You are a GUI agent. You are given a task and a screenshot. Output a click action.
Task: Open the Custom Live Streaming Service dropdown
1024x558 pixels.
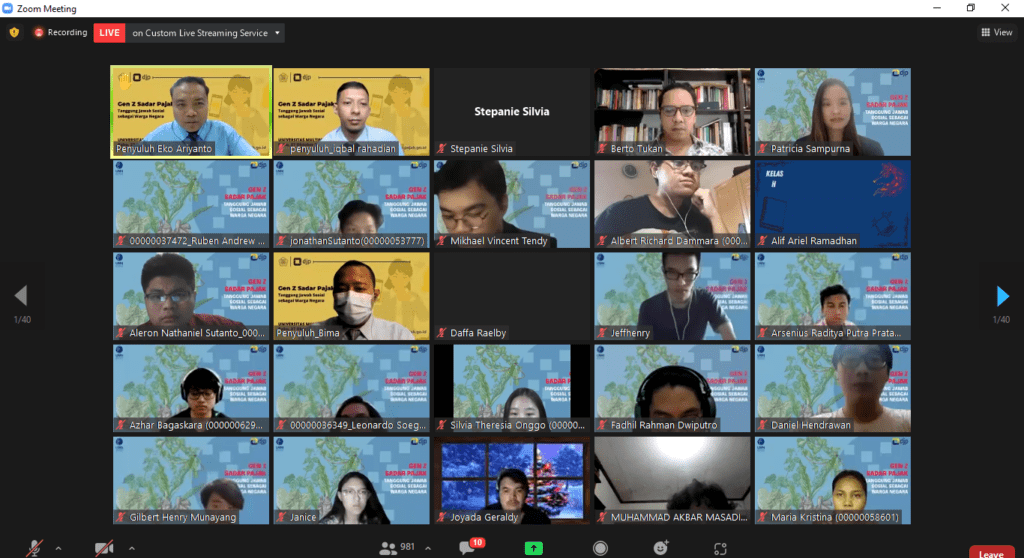206,32
